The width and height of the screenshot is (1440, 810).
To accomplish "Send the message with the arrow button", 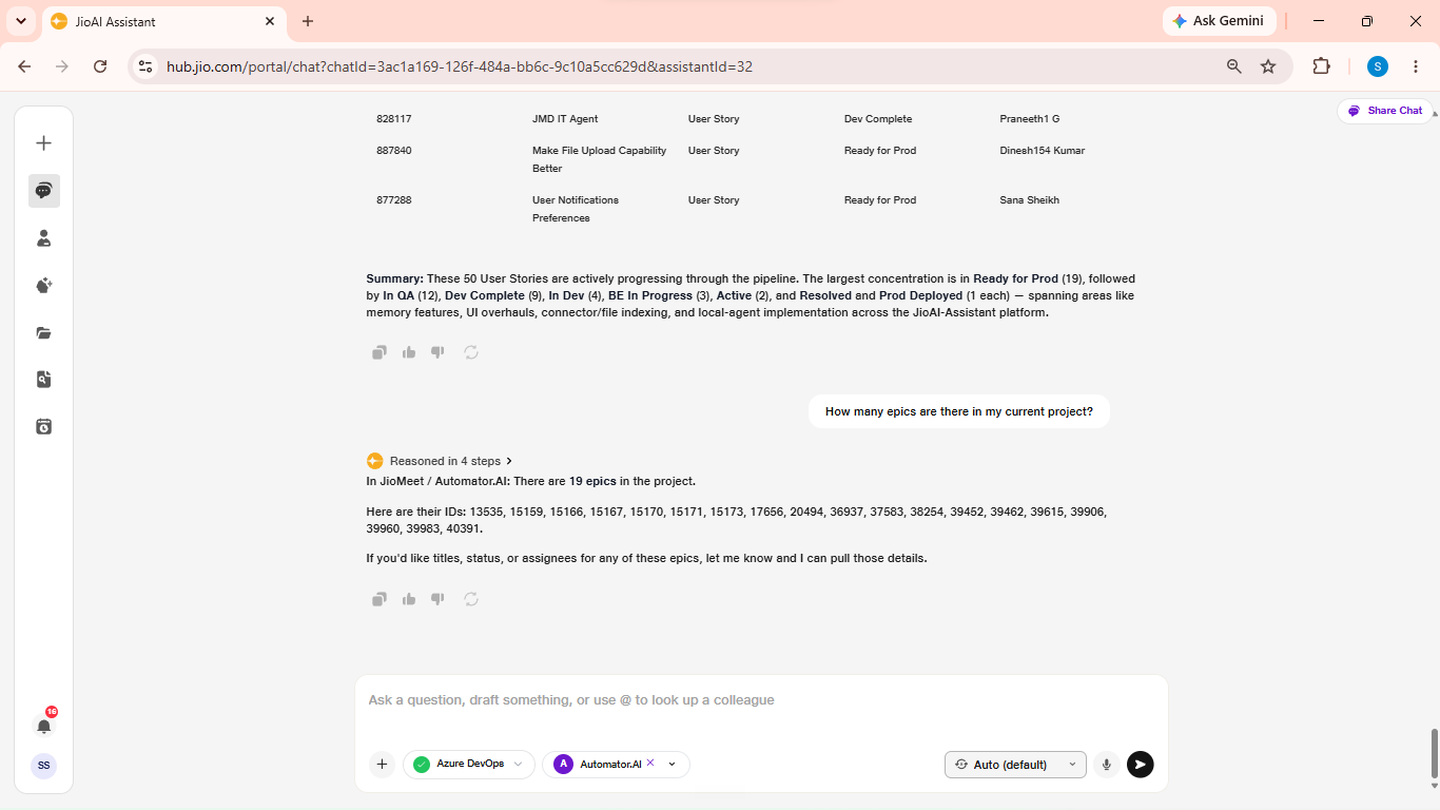I will [1140, 764].
